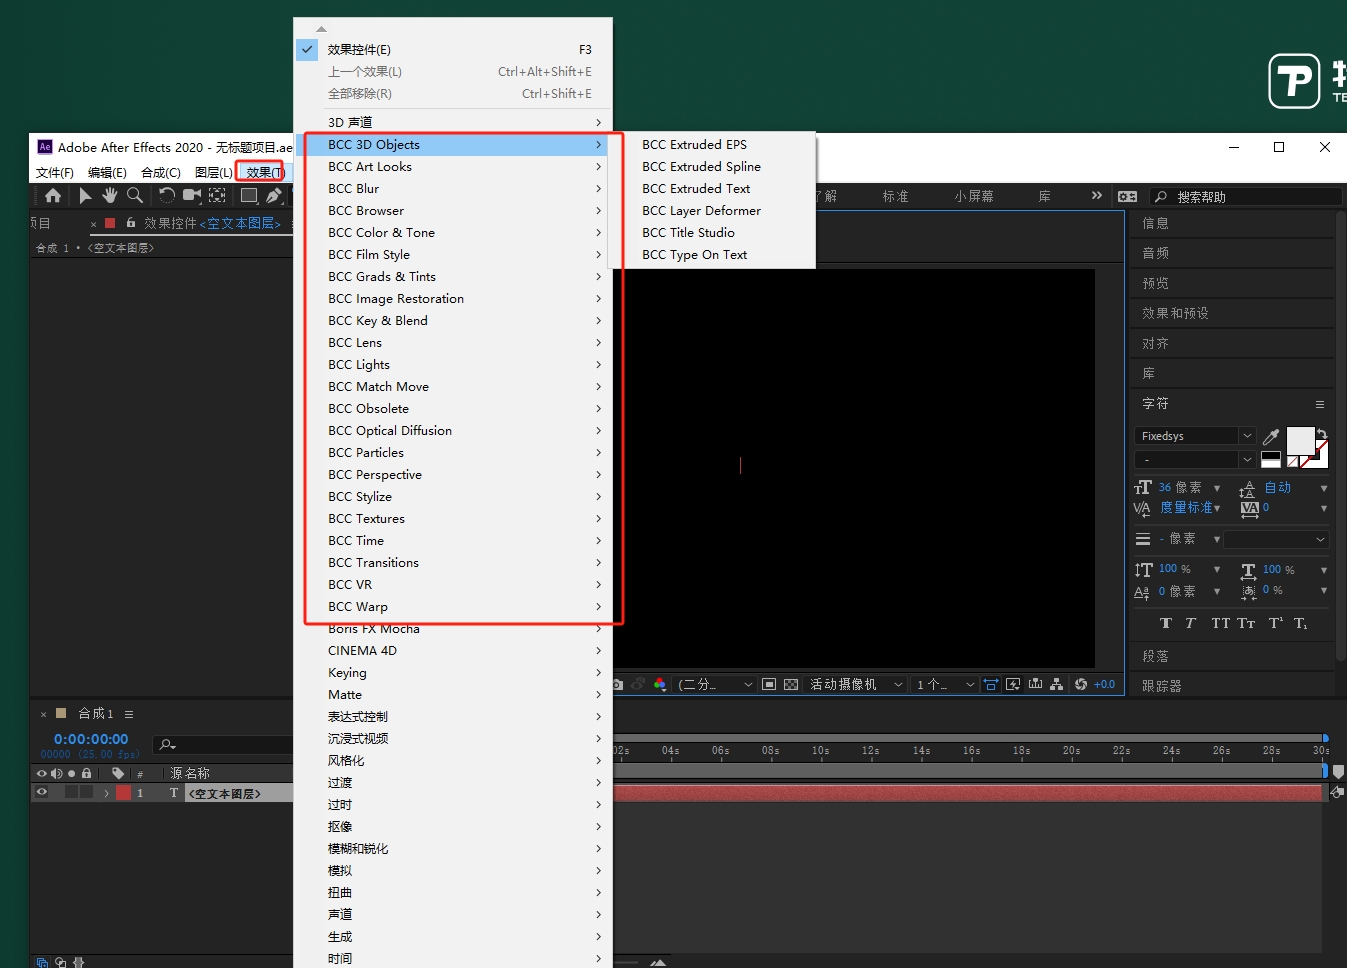
Task: Open the 文件(F) menu
Action: (55, 172)
